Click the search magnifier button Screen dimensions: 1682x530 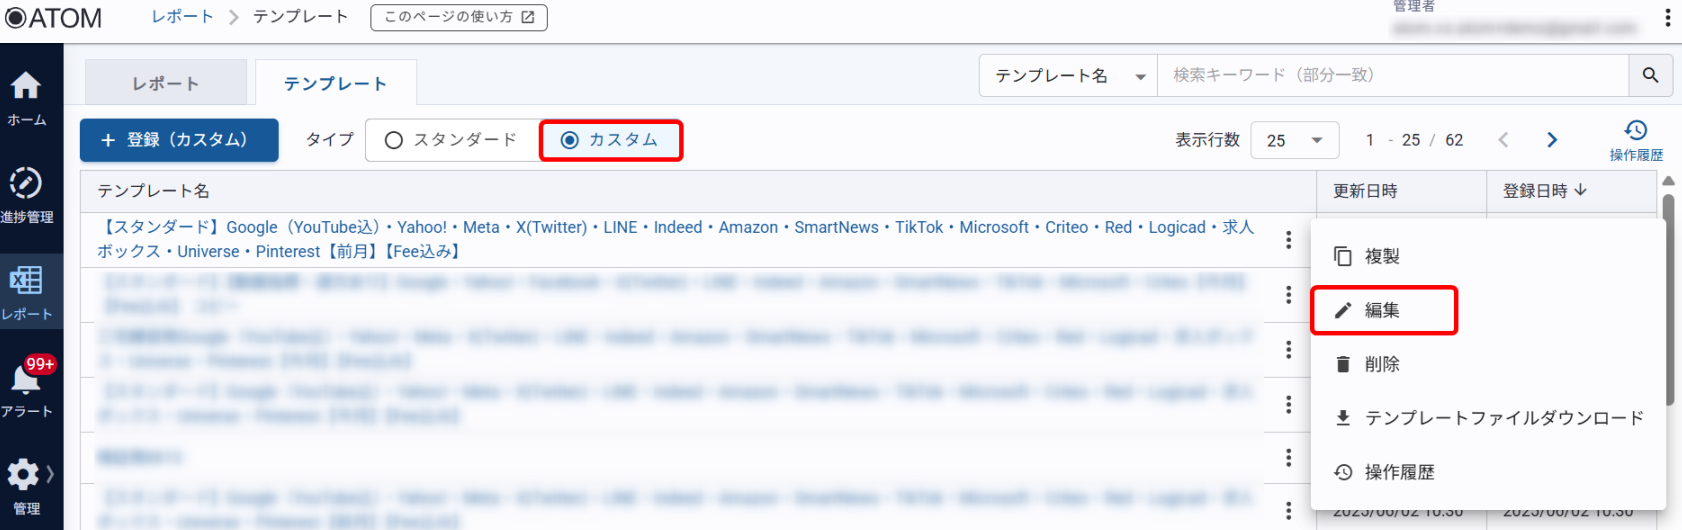[1650, 75]
